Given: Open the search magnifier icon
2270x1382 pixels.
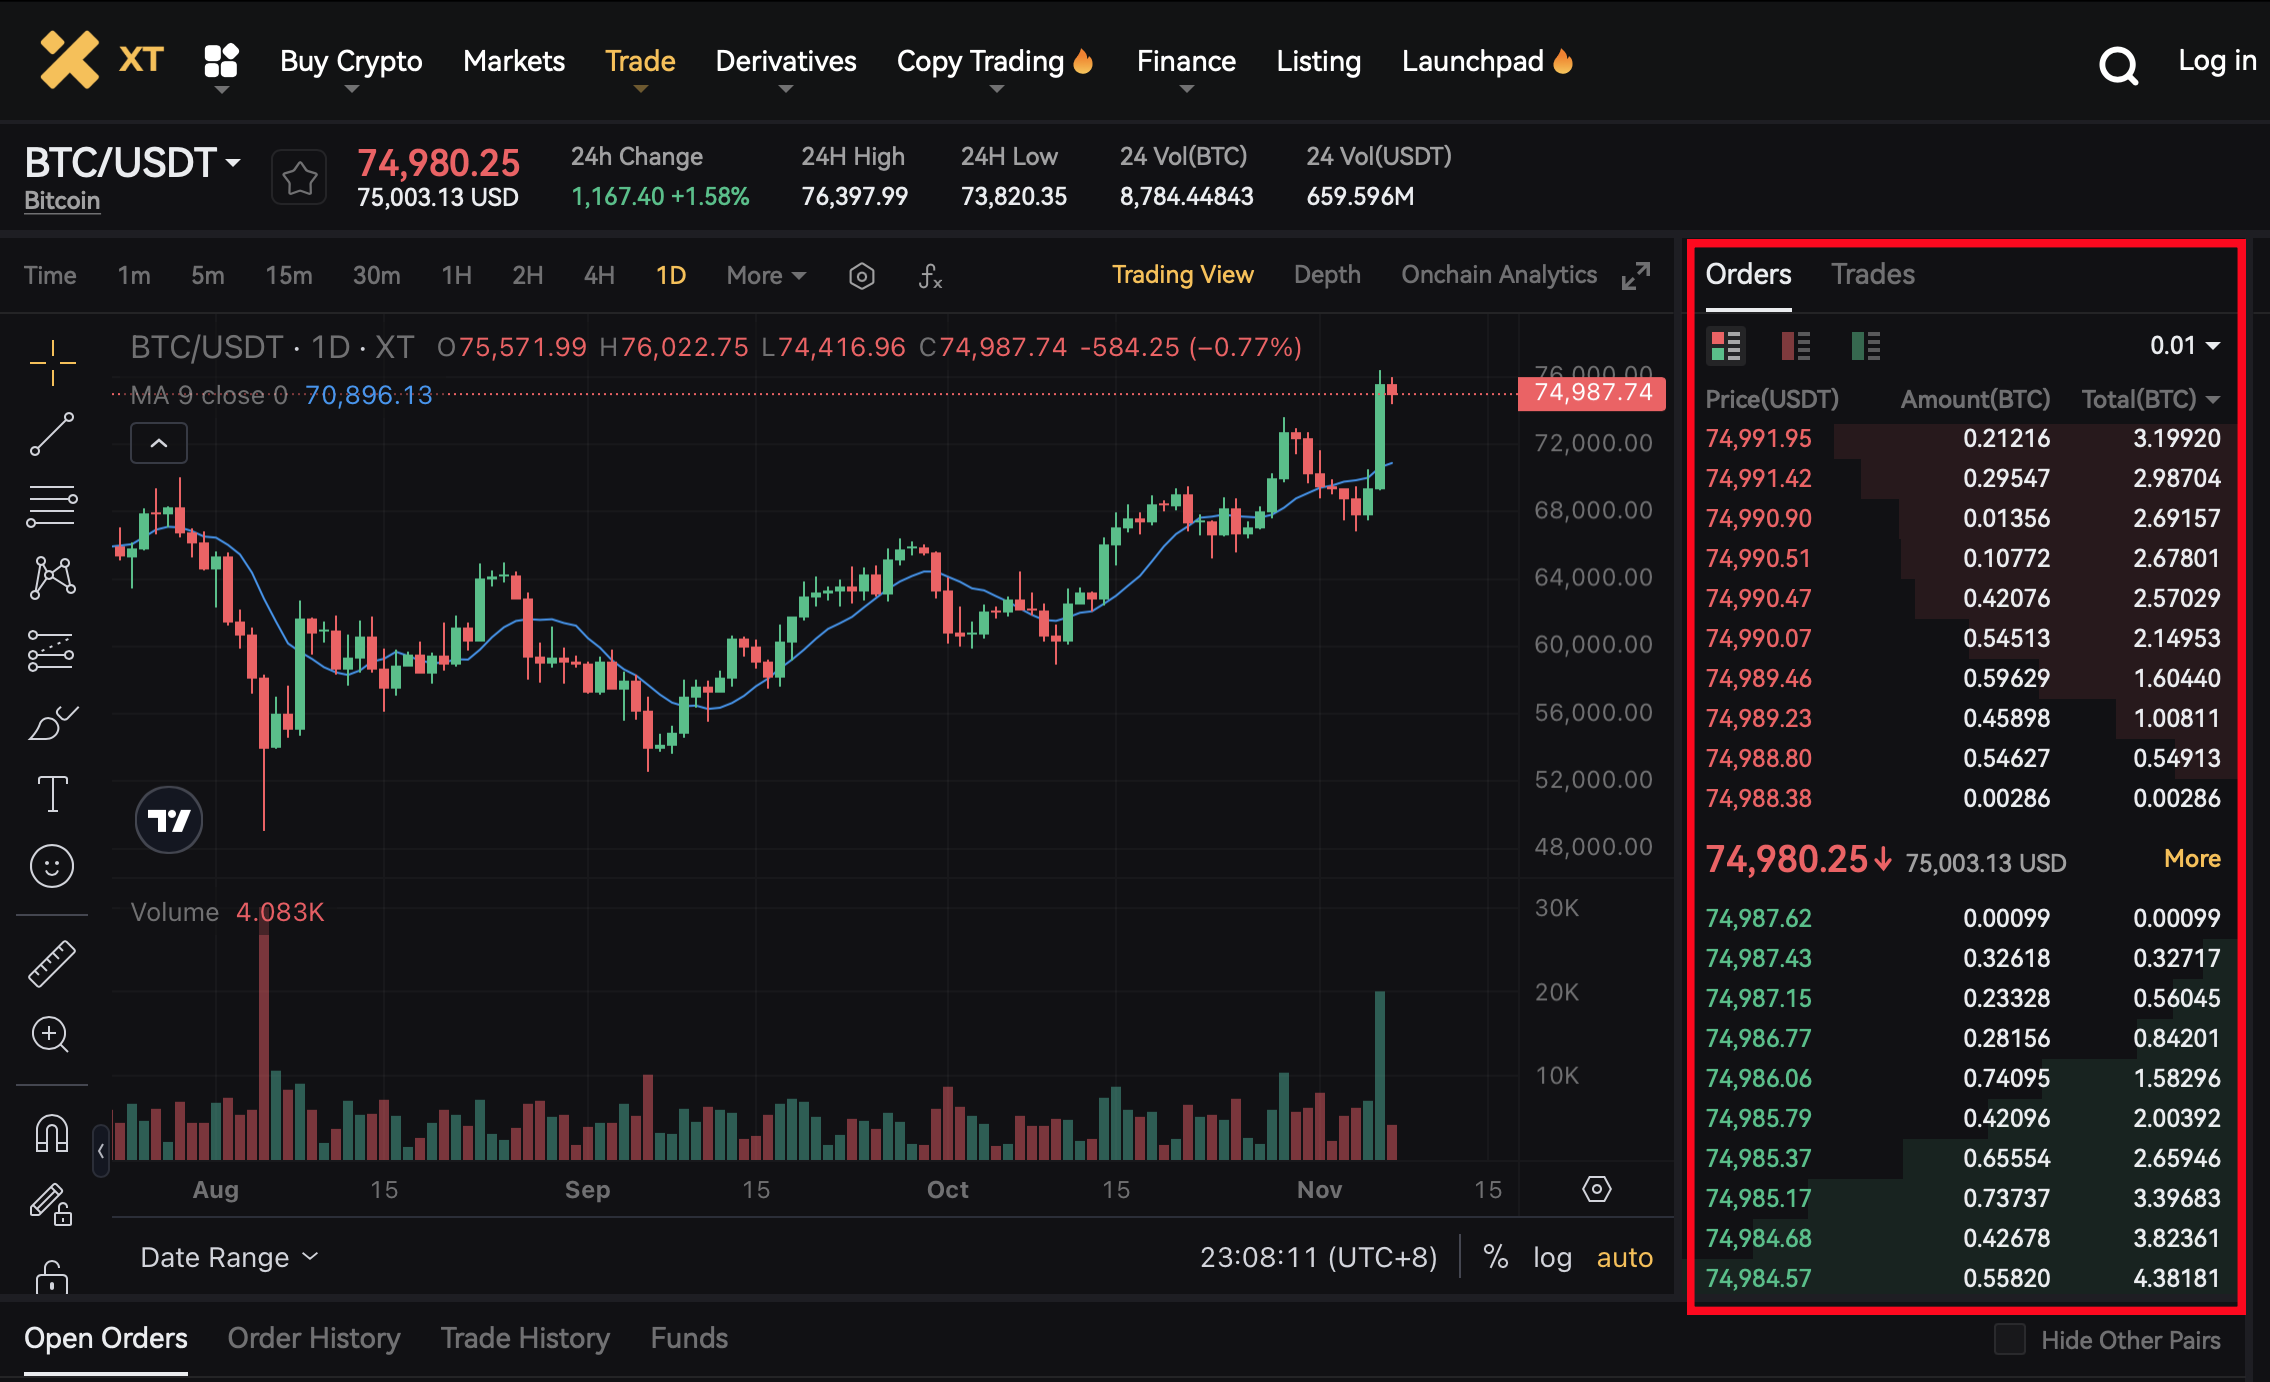Looking at the screenshot, I should (2118, 66).
